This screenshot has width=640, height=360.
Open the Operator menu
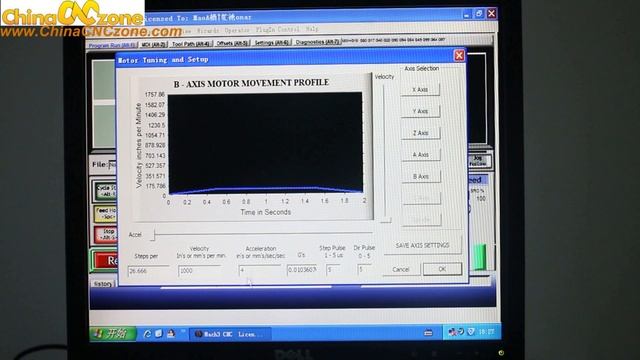coord(237,30)
